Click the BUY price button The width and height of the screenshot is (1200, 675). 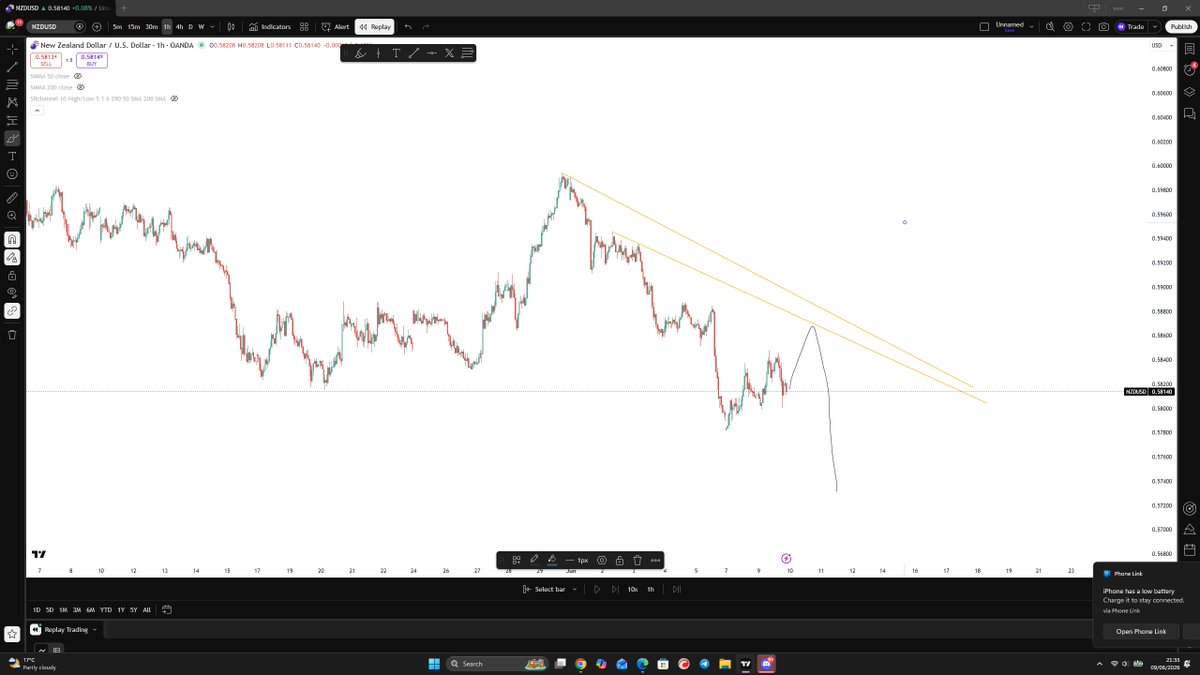[x=91, y=60]
